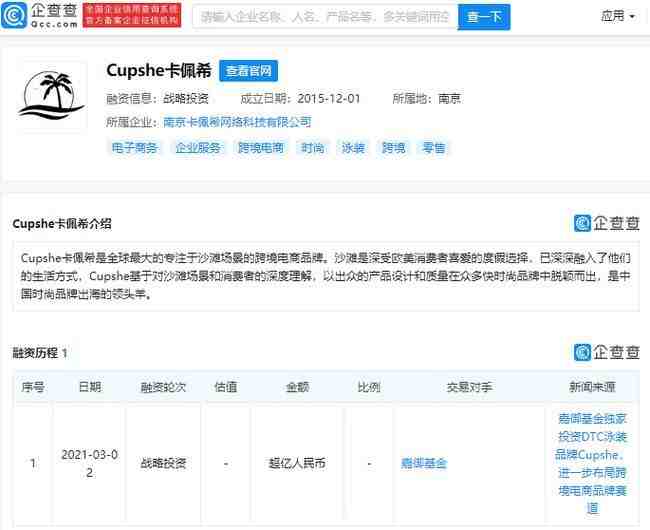Open the 南京卡佩希网络科技有限公司 company link
The width and height of the screenshot is (650, 530).
coord(237,122)
